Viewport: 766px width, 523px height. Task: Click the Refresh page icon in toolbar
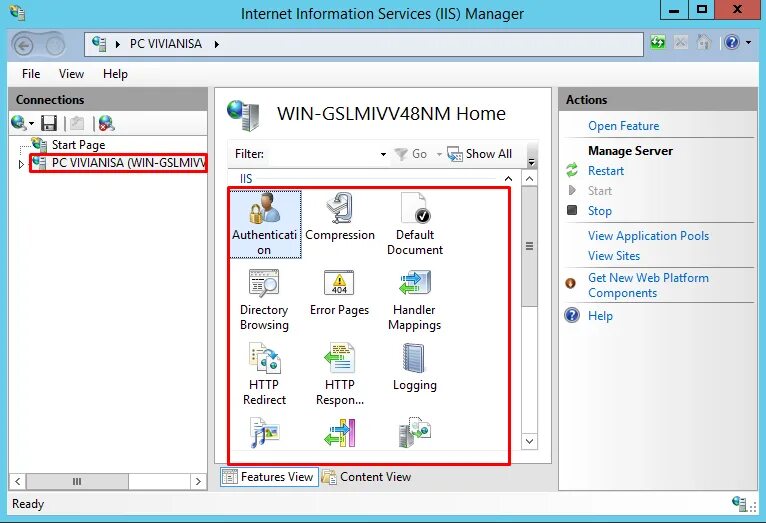[x=658, y=43]
